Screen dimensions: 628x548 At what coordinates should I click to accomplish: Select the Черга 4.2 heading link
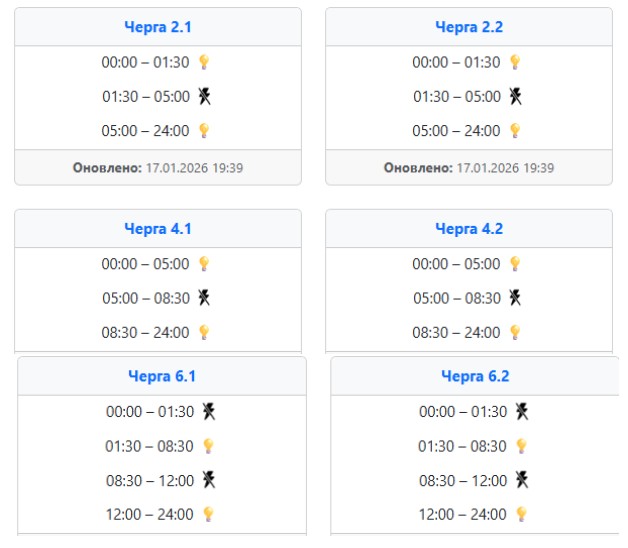[x=469, y=229]
